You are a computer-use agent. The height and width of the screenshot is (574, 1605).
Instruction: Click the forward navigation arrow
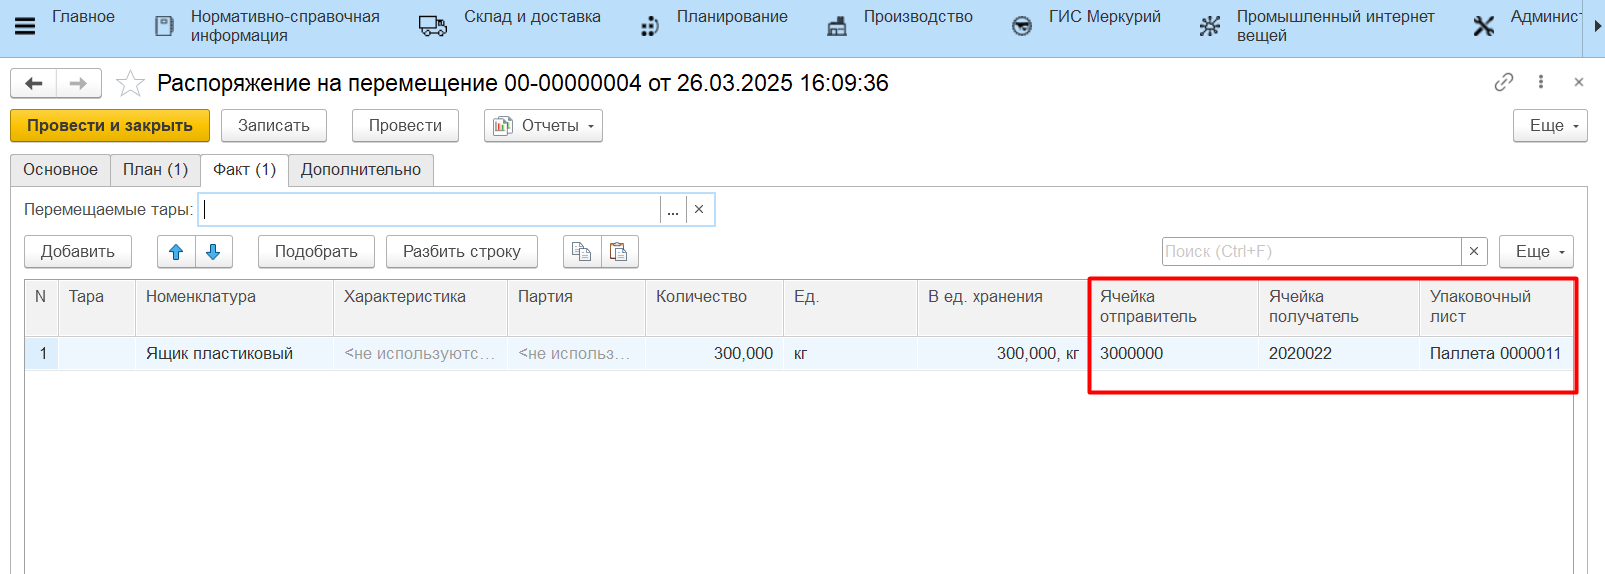click(78, 83)
